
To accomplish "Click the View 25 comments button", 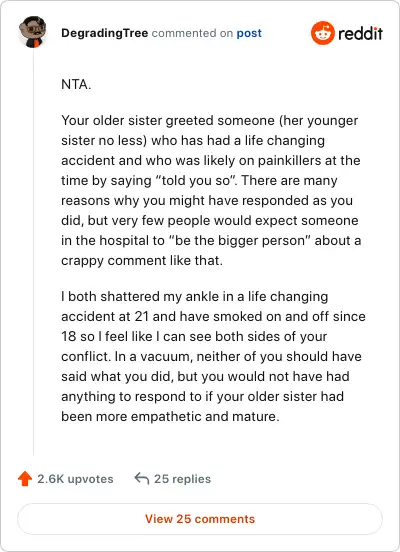I will (x=200, y=519).
